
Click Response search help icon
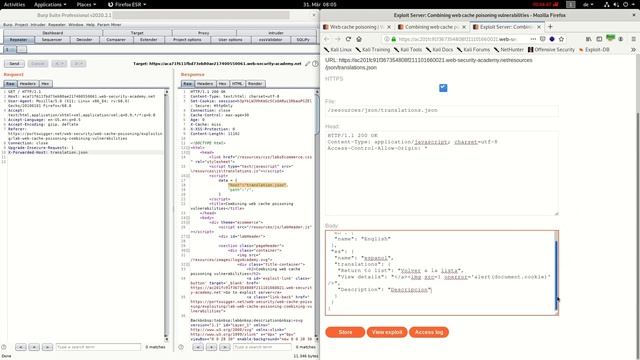(181, 347)
